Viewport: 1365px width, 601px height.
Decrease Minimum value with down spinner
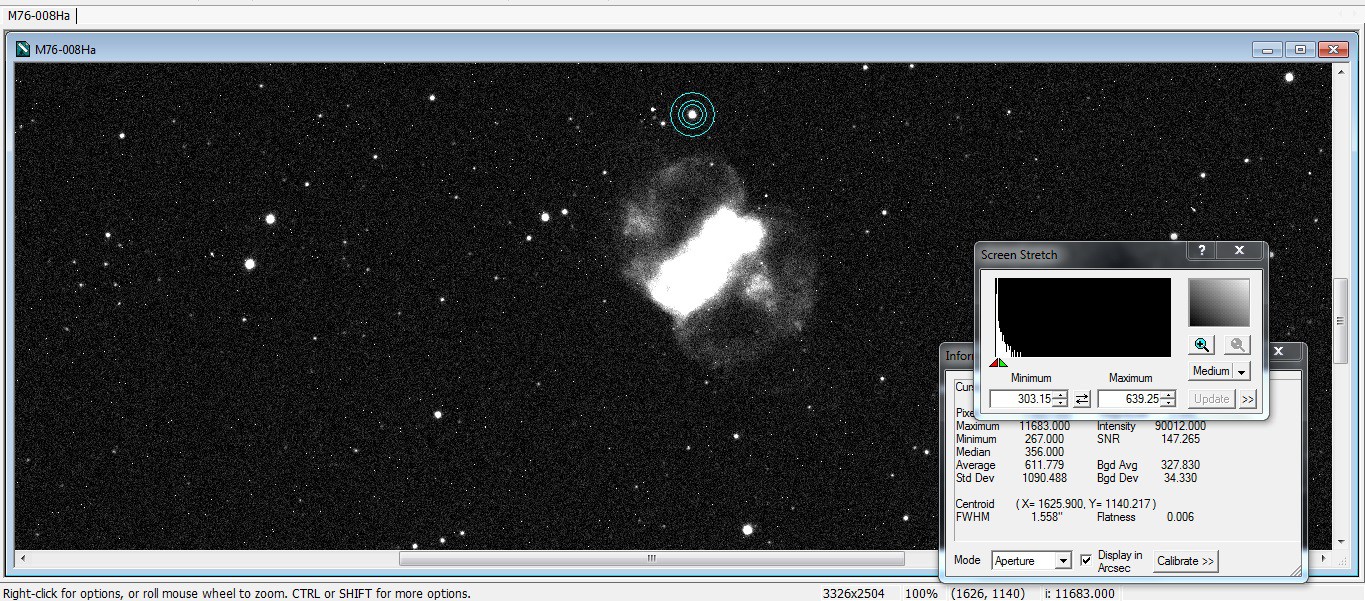1060,403
